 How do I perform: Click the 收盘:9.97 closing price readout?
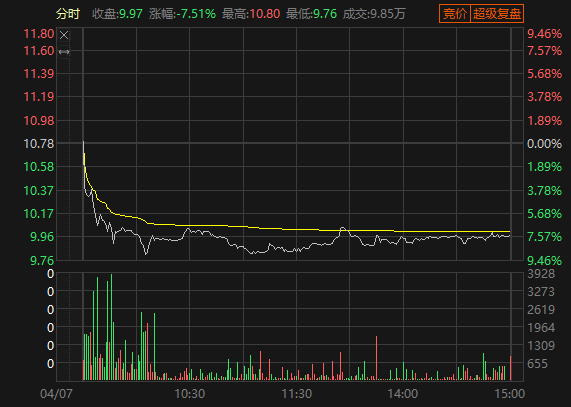point(117,14)
